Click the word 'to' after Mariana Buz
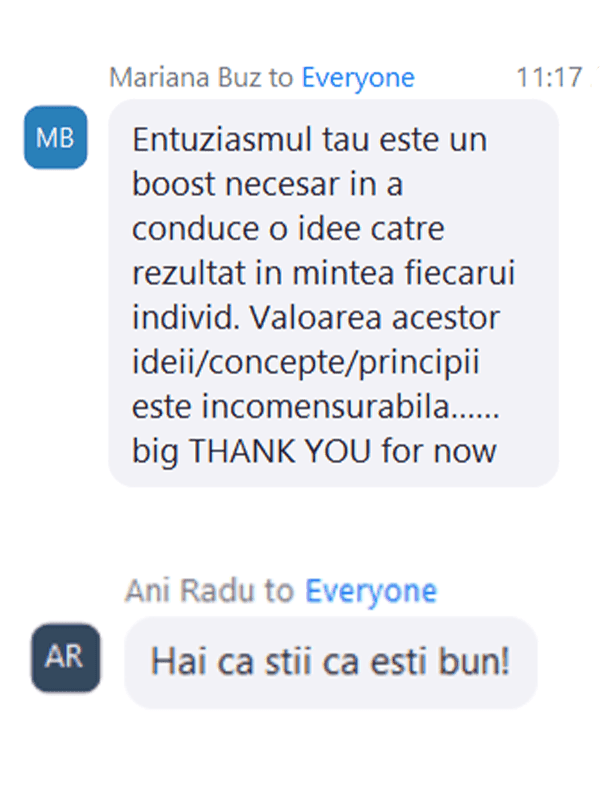 click(281, 78)
